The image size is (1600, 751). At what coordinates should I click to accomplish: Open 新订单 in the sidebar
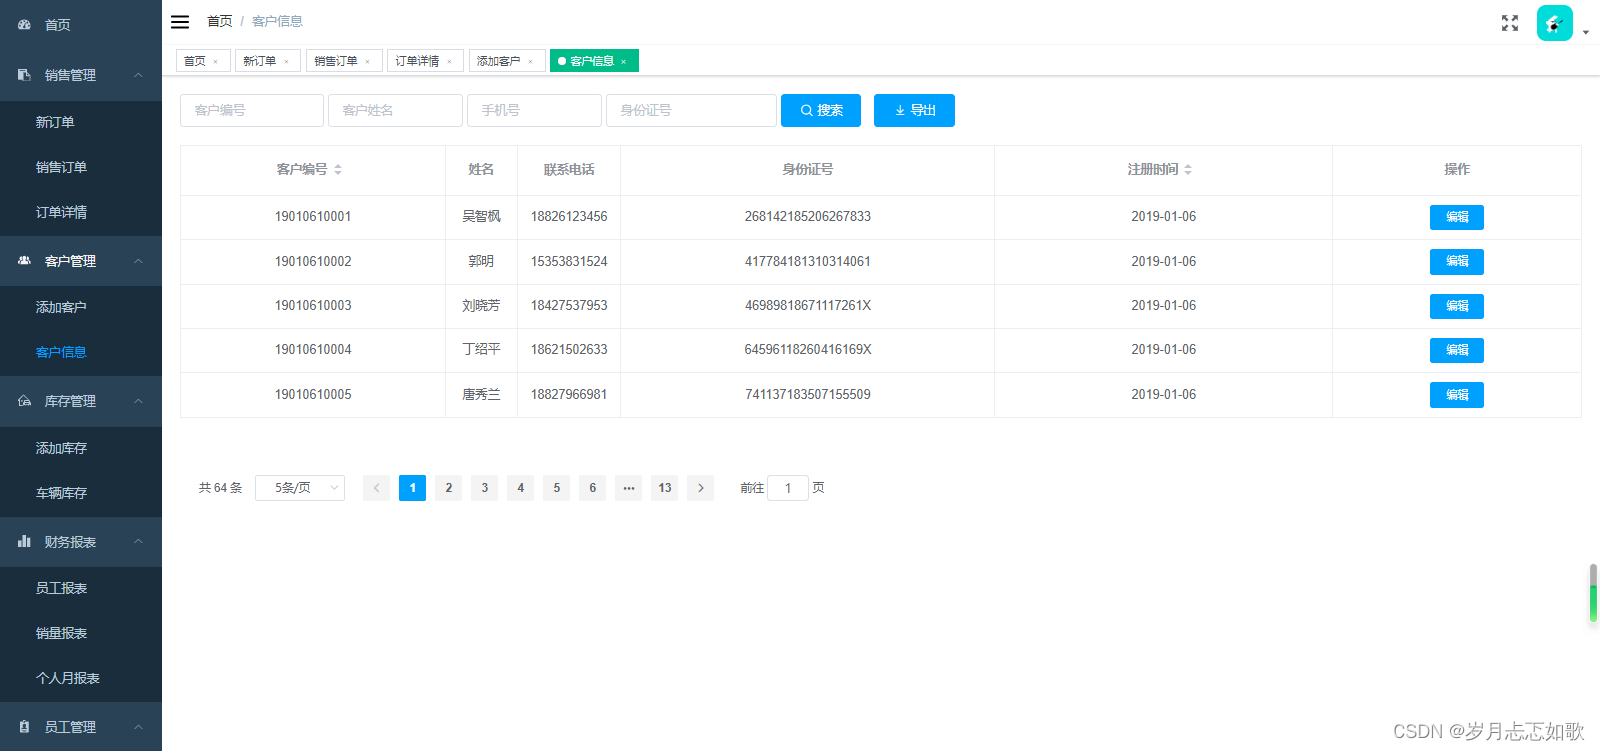pyautogui.click(x=81, y=122)
